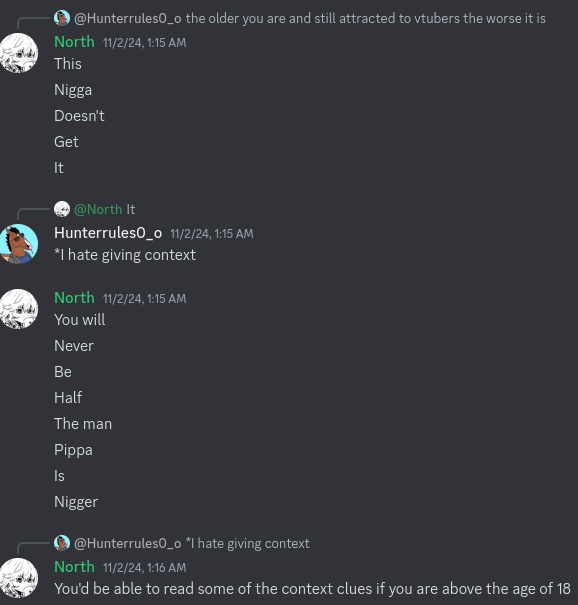578x605 pixels.
Task: Click the @Hunterrules0_o mention in the bottom reply preview
Action: click(128, 543)
